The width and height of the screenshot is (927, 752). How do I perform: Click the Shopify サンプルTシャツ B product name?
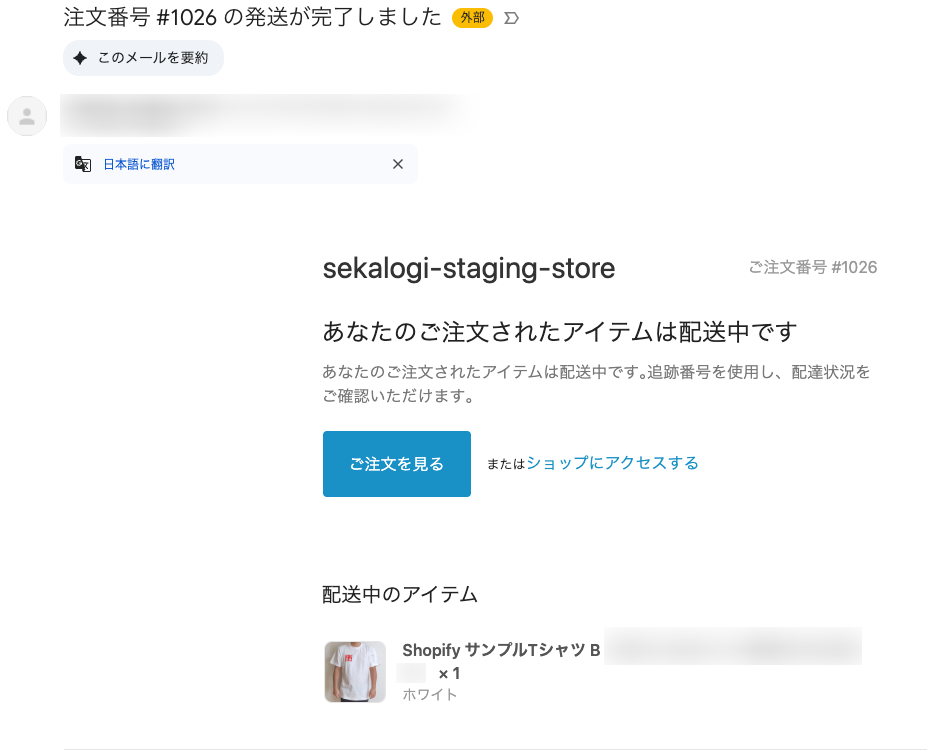[x=501, y=650]
